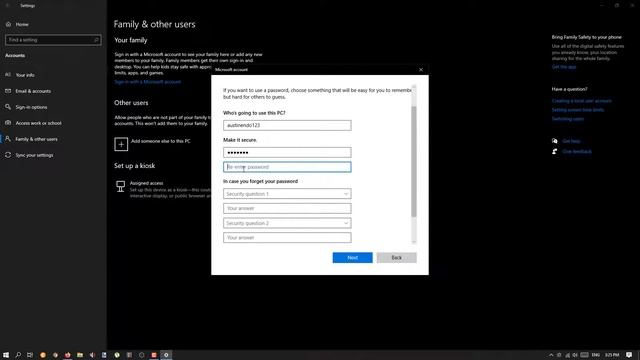The image size is (640, 360).
Task: Open the Action Center notifications icon
Action: (629, 355)
